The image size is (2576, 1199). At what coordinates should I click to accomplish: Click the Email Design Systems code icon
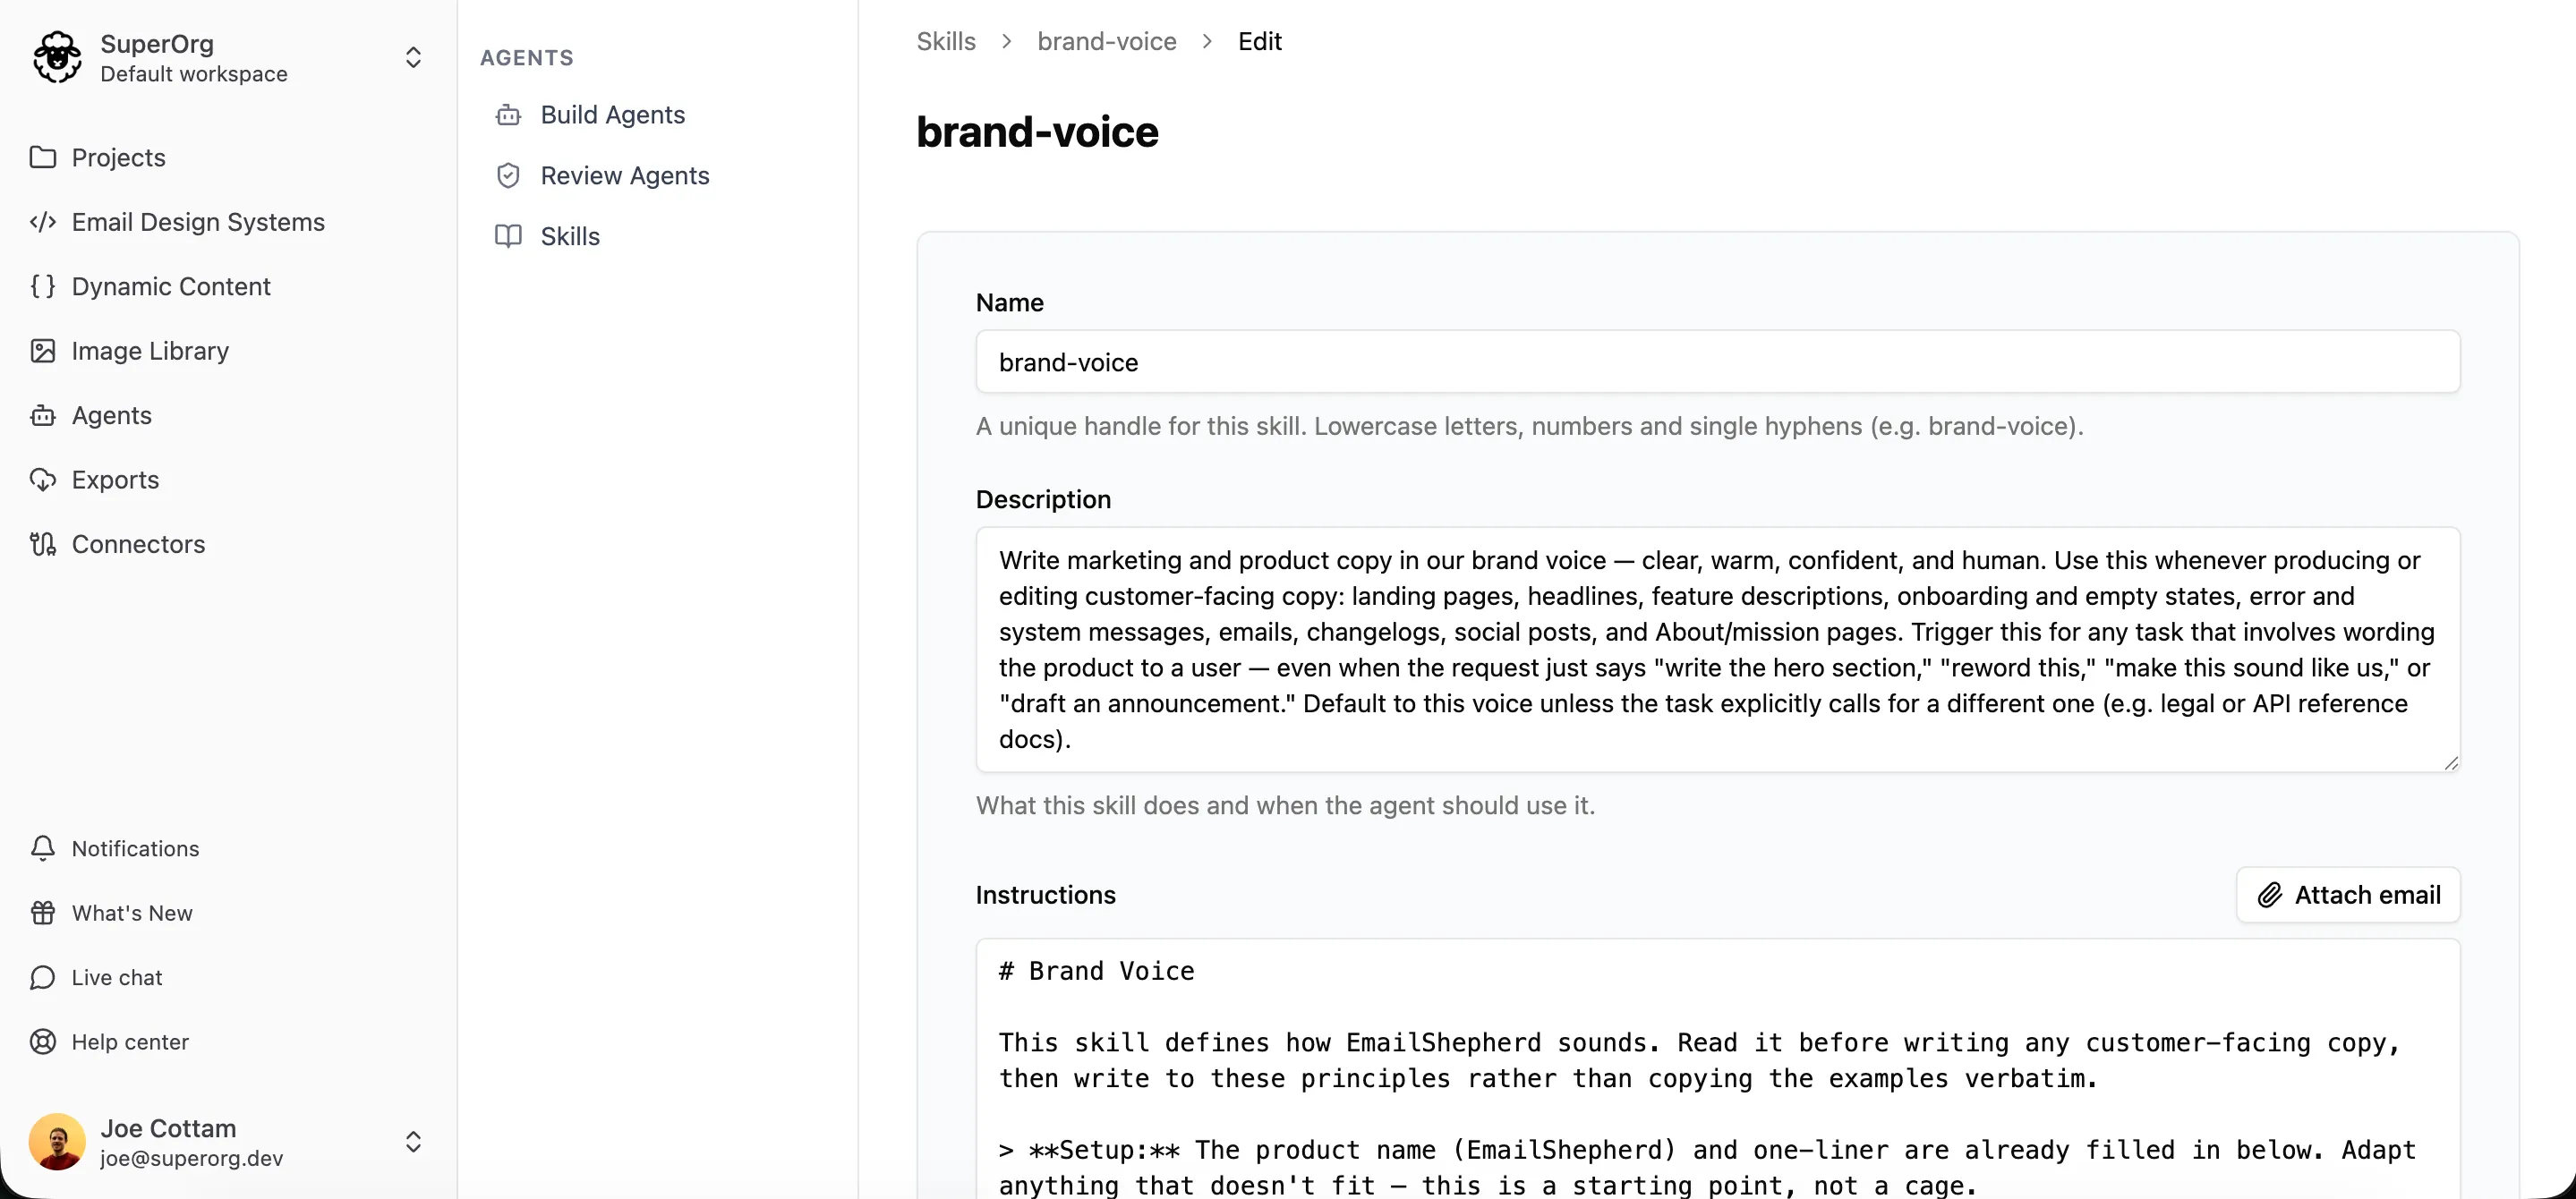click(43, 222)
